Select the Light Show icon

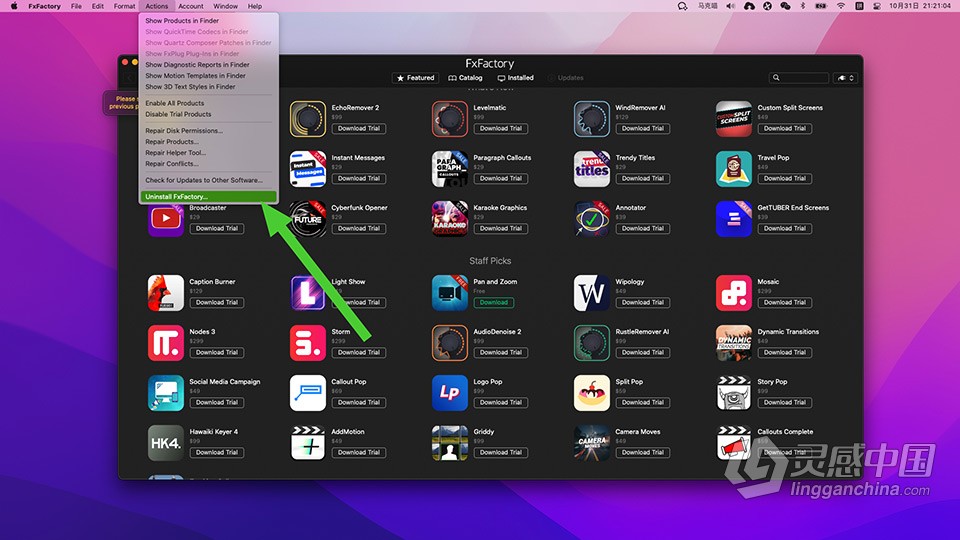pos(307,293)
